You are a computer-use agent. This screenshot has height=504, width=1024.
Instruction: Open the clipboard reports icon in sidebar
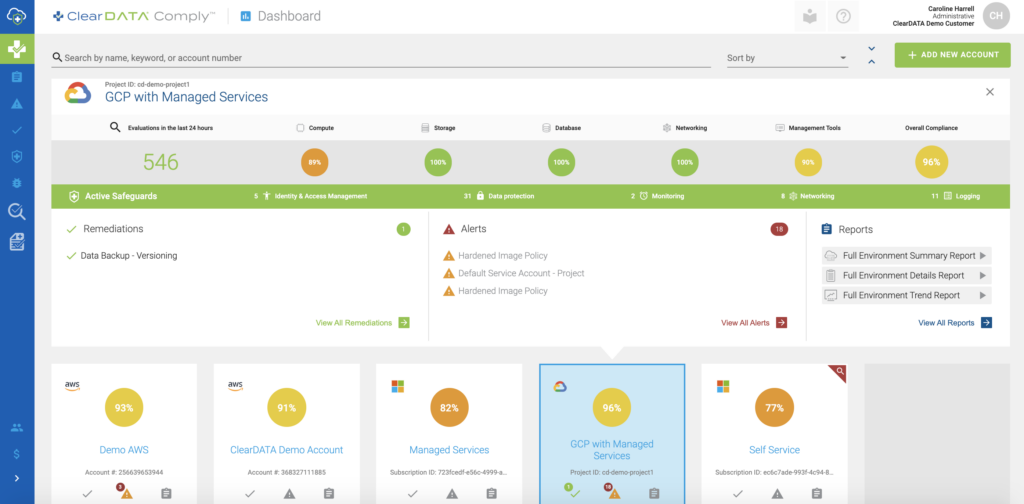tap(17, 77)
